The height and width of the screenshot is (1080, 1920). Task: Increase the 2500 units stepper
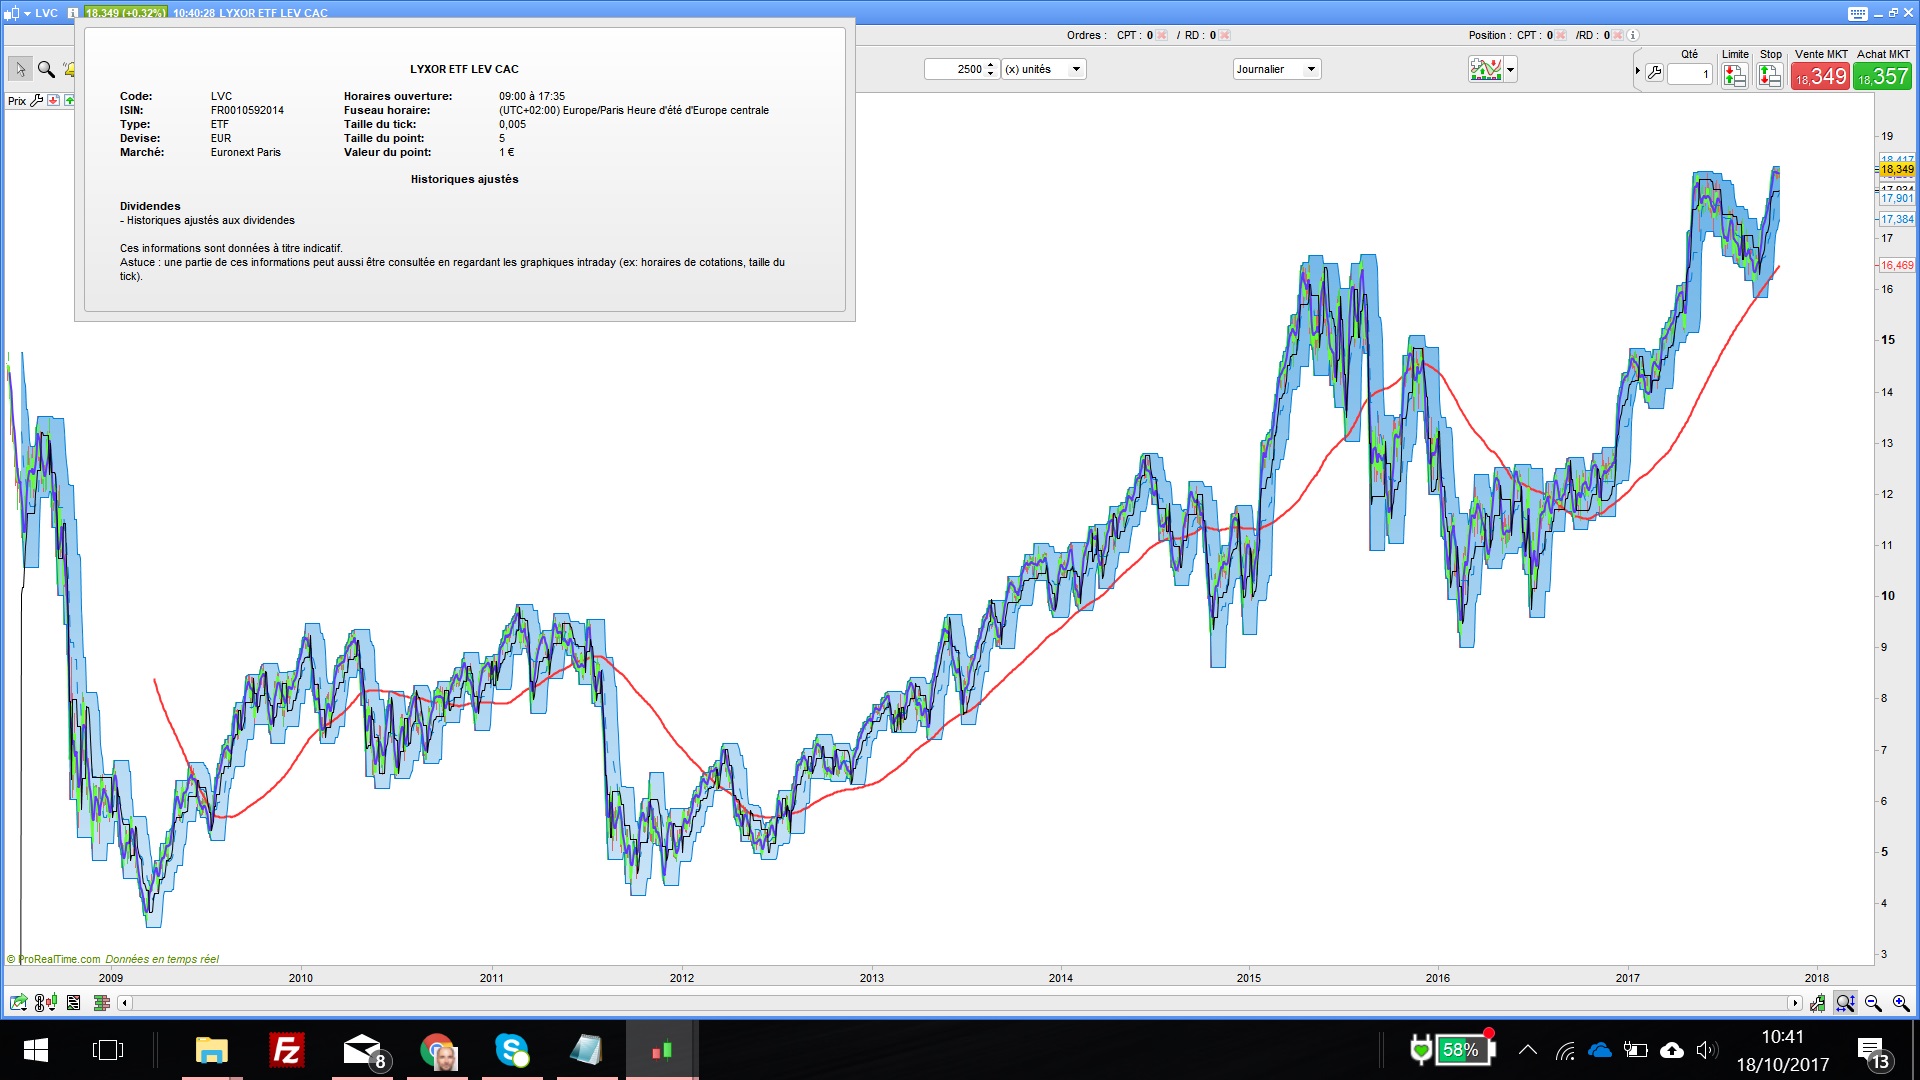pyautogui.click(x=991, y=65)
